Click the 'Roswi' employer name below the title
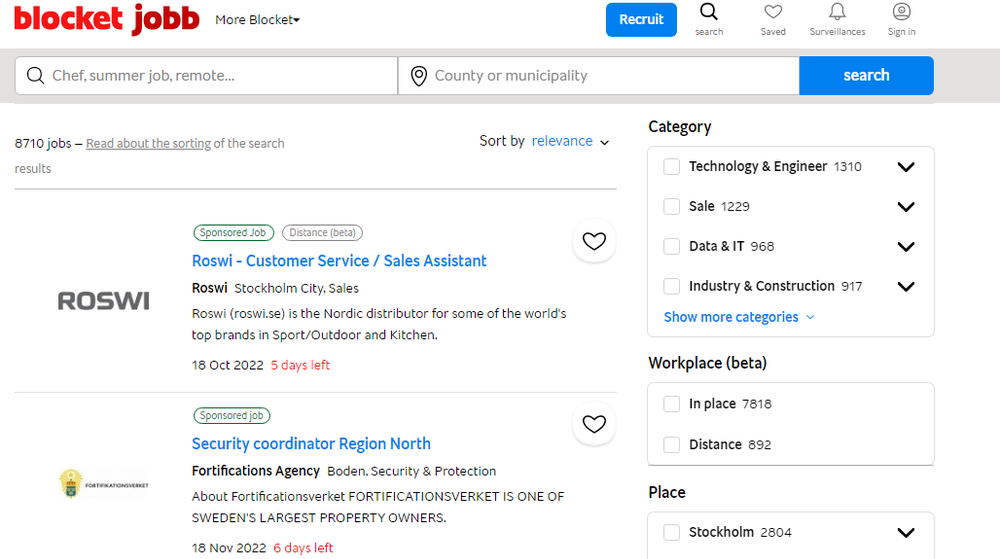1000x559 pixels. 209,288
